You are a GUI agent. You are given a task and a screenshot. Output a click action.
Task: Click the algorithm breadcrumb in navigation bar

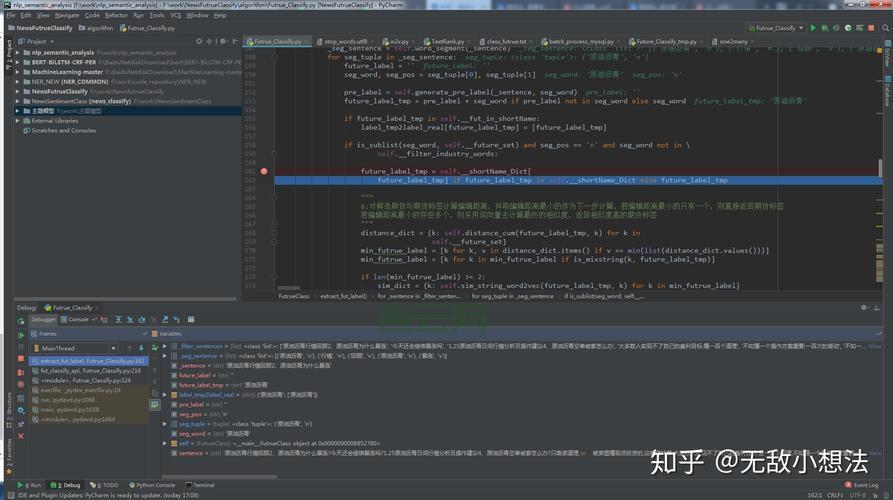point(96,28)
